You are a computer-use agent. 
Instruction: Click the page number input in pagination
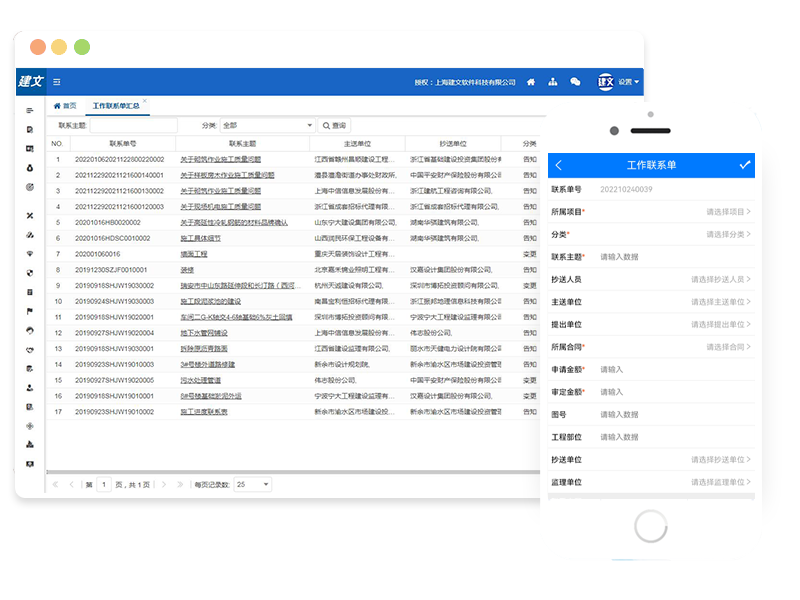click(x=104, y=484)
